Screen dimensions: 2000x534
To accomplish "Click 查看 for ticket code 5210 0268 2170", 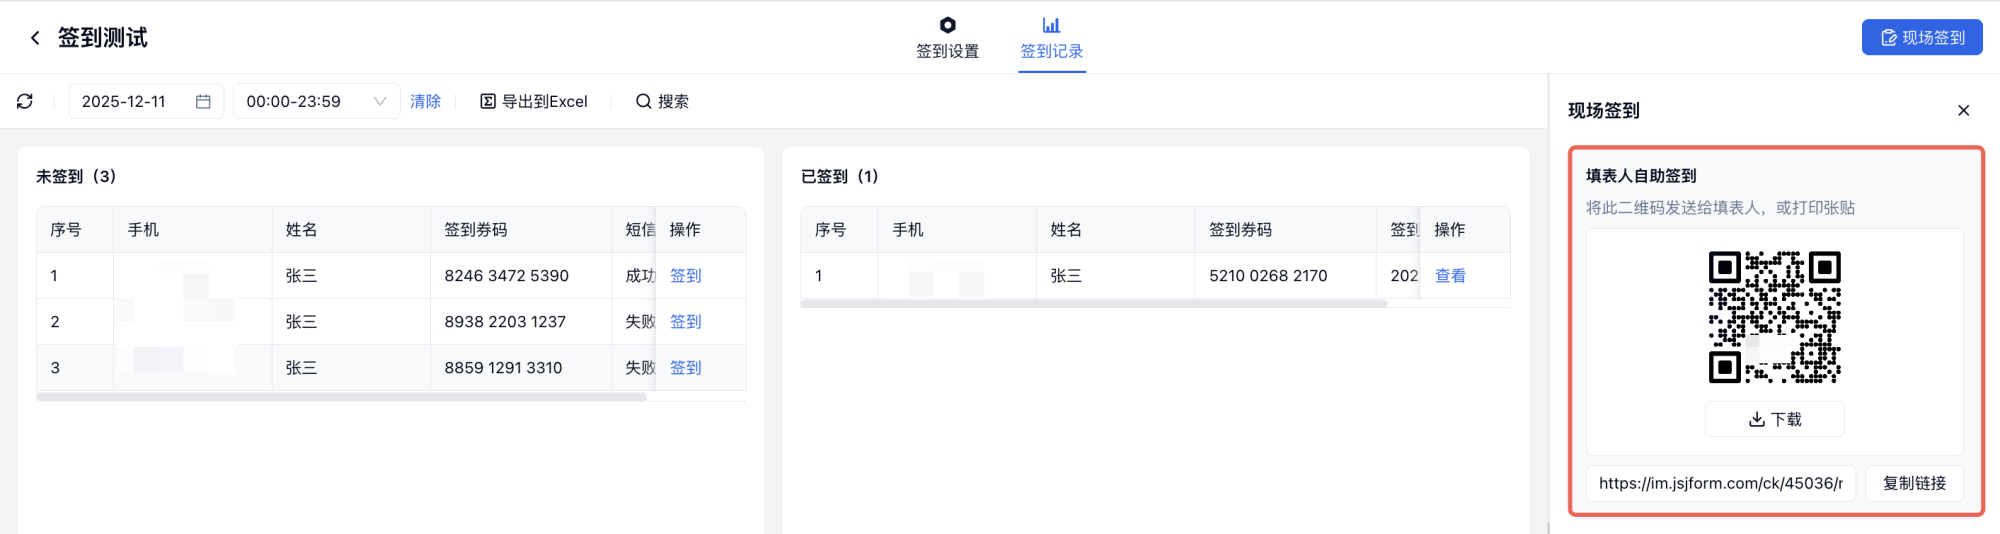I will (1450, 276).
